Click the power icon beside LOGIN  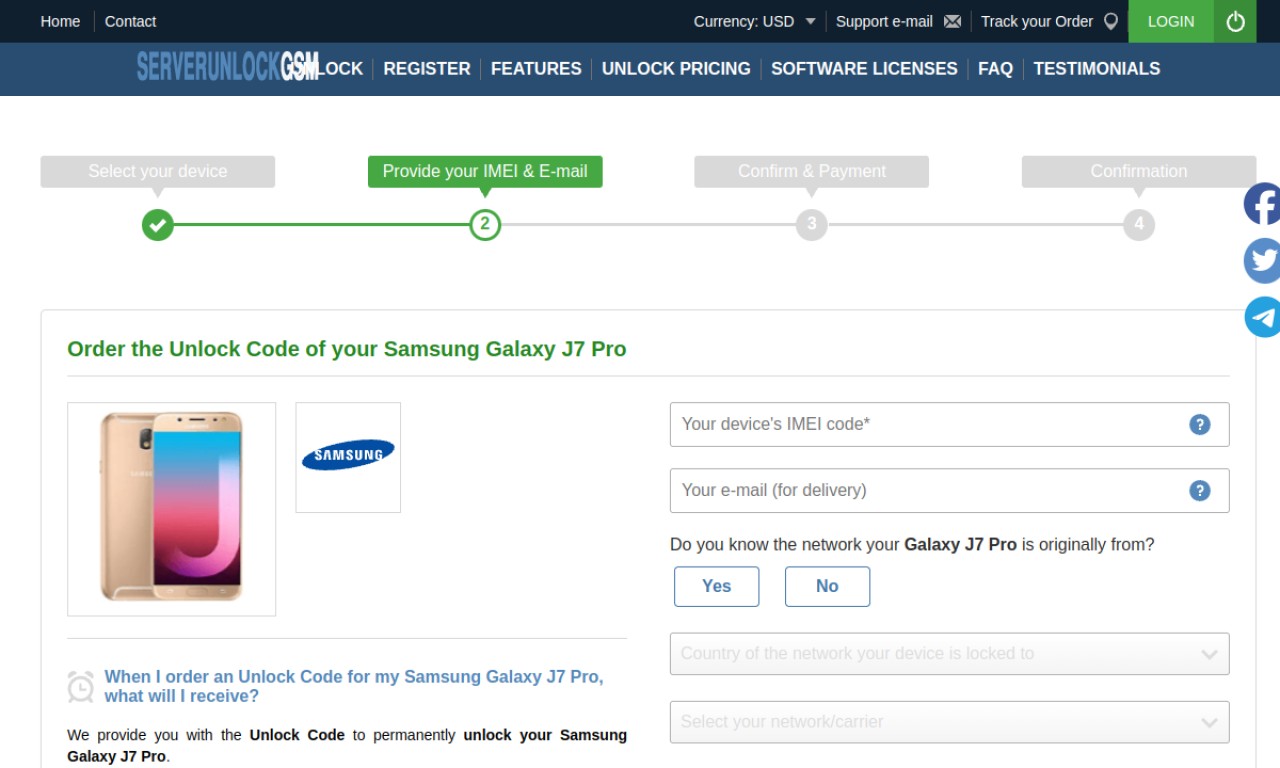tap(1235, 21)
